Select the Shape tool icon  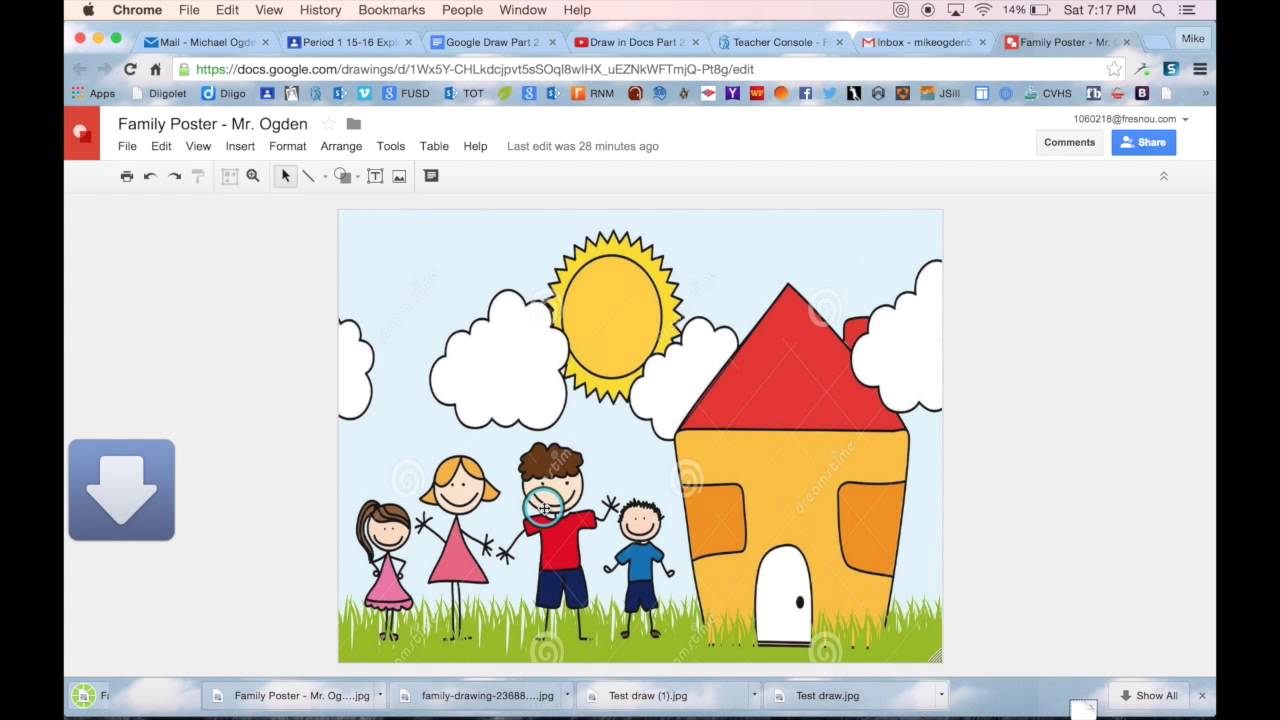click(x=342, y=176)
